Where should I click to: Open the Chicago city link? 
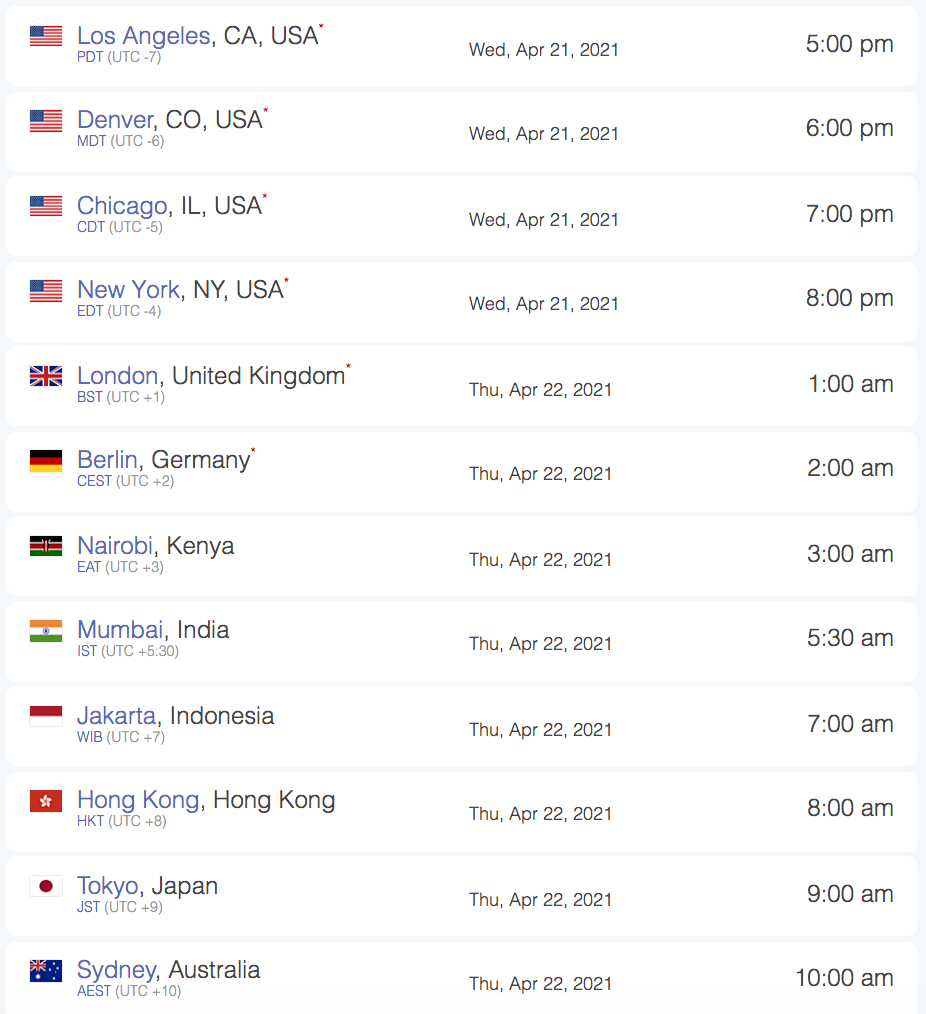coord(122,206)
